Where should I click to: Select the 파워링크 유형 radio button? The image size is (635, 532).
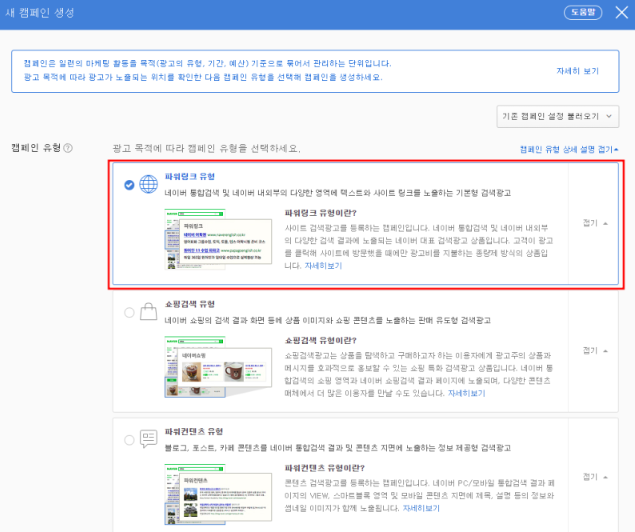point(129,185)
